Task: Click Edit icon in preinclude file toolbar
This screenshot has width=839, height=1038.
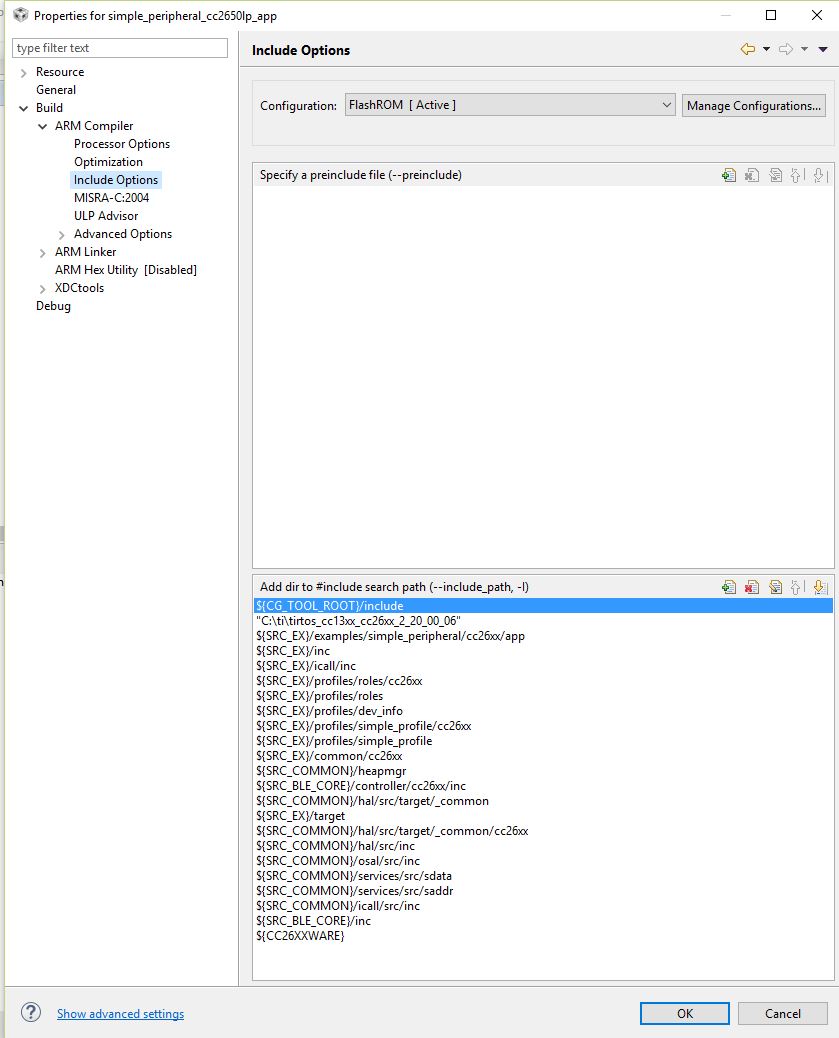Action: click(x=775, y=175)
